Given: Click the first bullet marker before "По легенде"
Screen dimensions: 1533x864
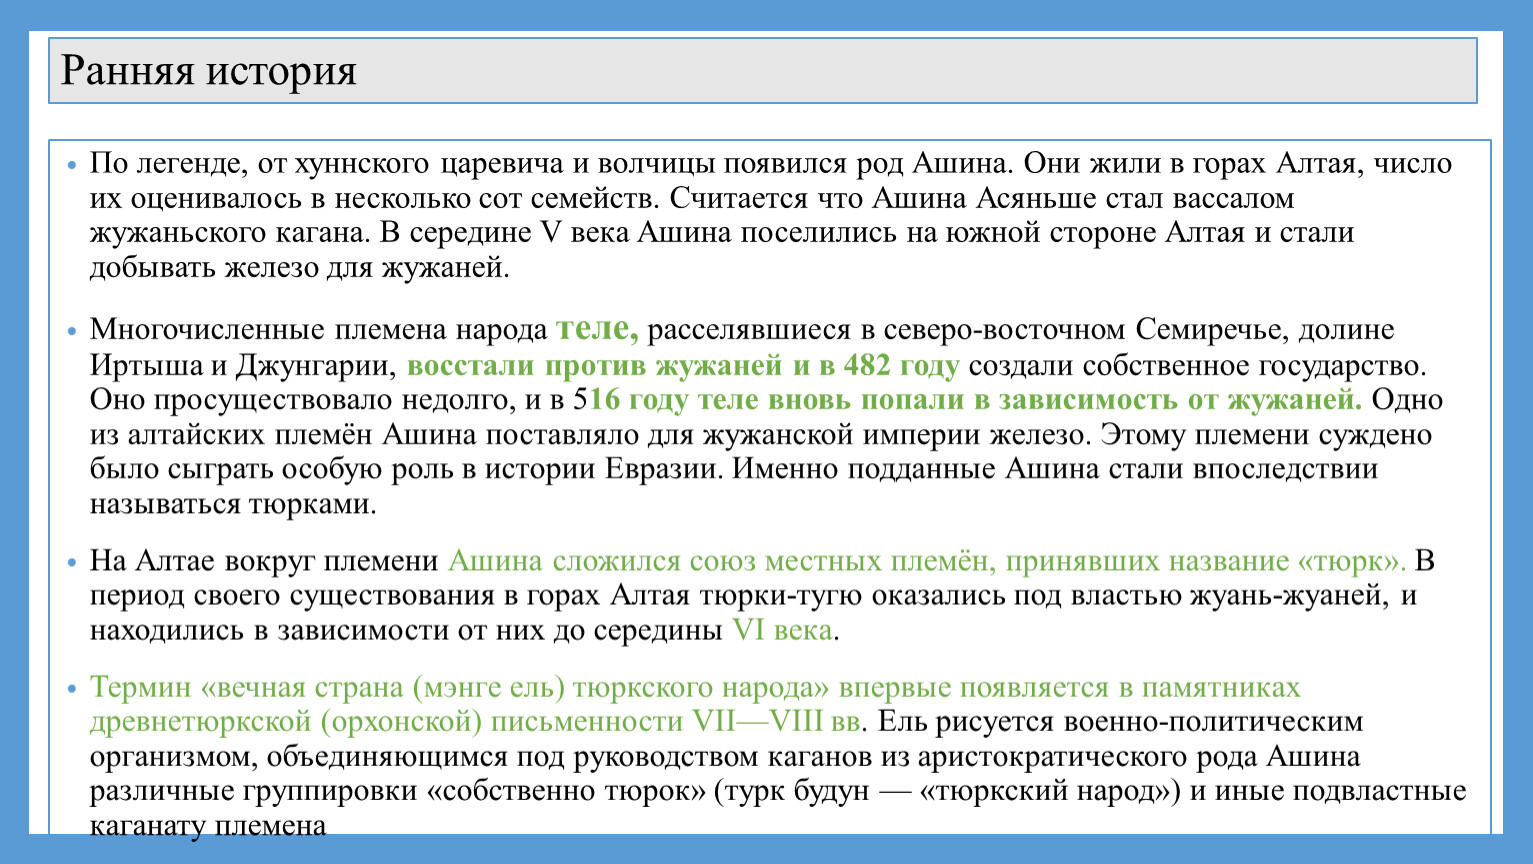Looking at the screenshot, I should pyautogui.click(x=70, y=164).
